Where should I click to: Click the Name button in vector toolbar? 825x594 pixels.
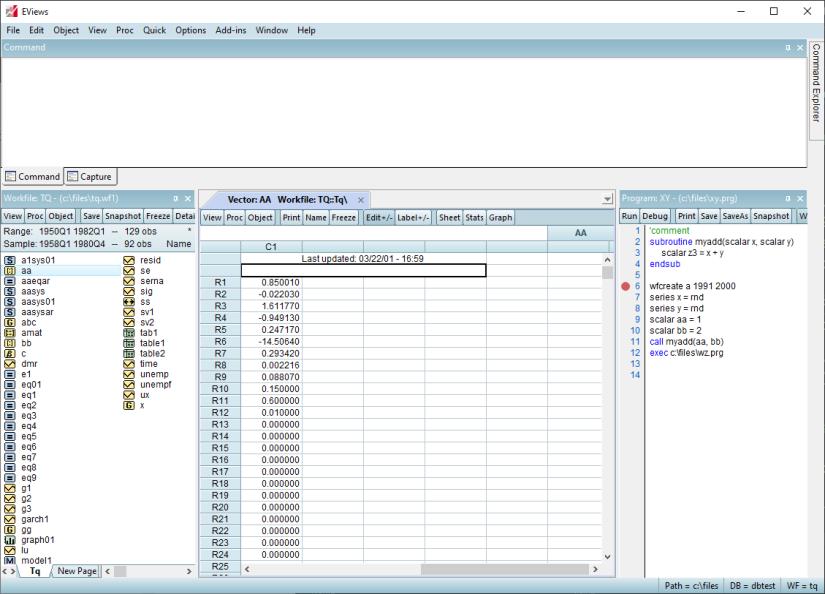click(316, 217)
